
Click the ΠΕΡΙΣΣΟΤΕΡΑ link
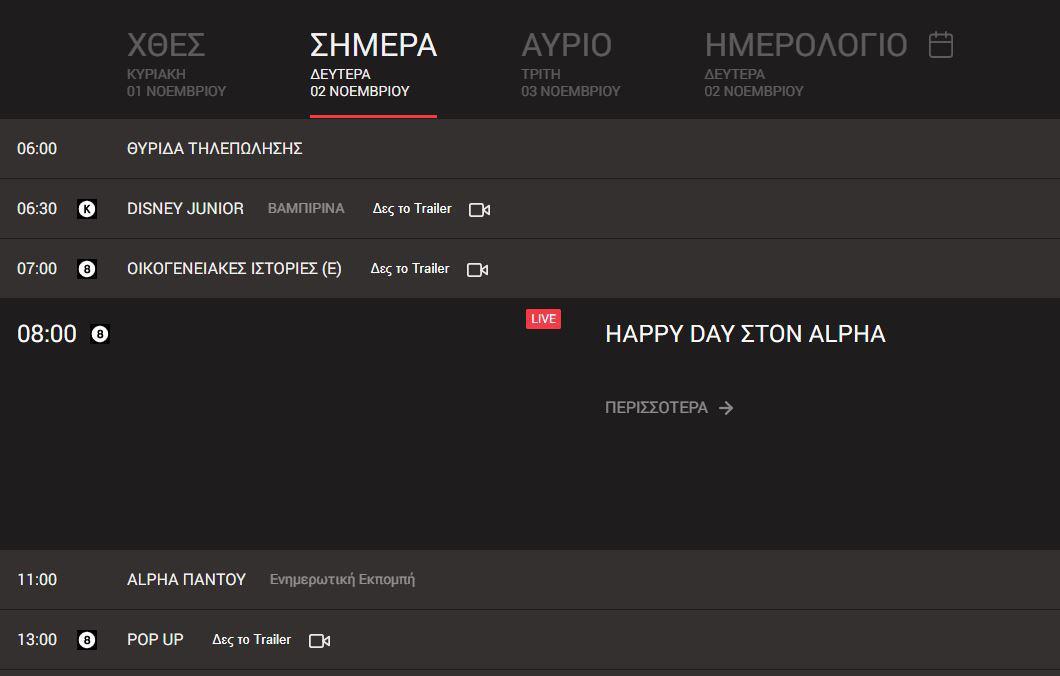(x=656, y=408)
